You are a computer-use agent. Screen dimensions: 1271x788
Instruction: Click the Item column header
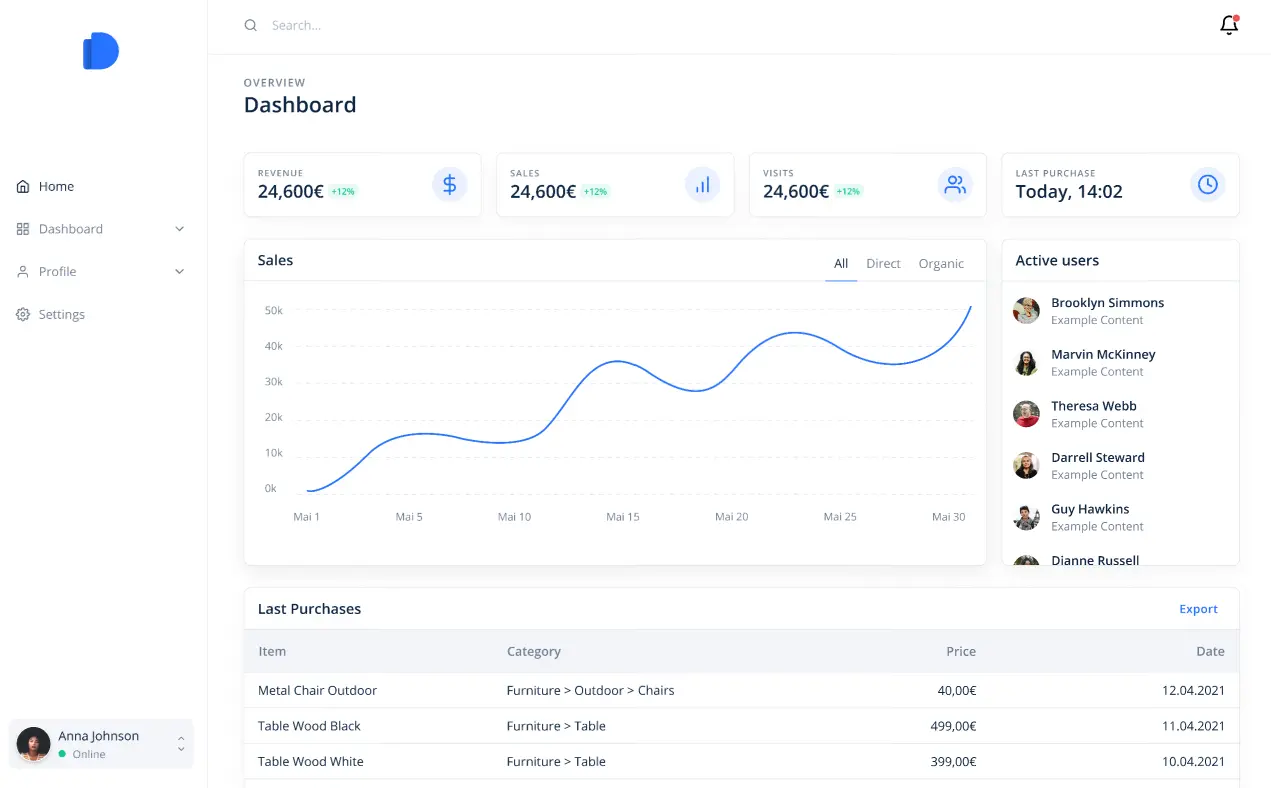pos(272,651)
